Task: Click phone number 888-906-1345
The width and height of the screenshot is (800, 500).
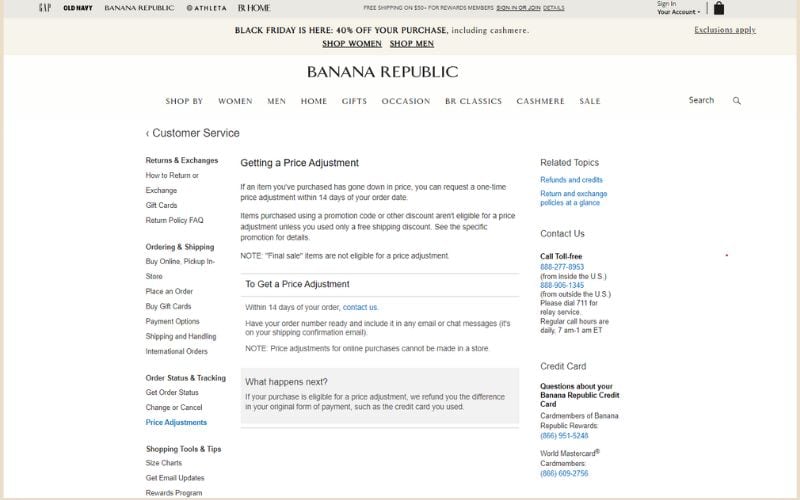Action: tap(562, 285)
